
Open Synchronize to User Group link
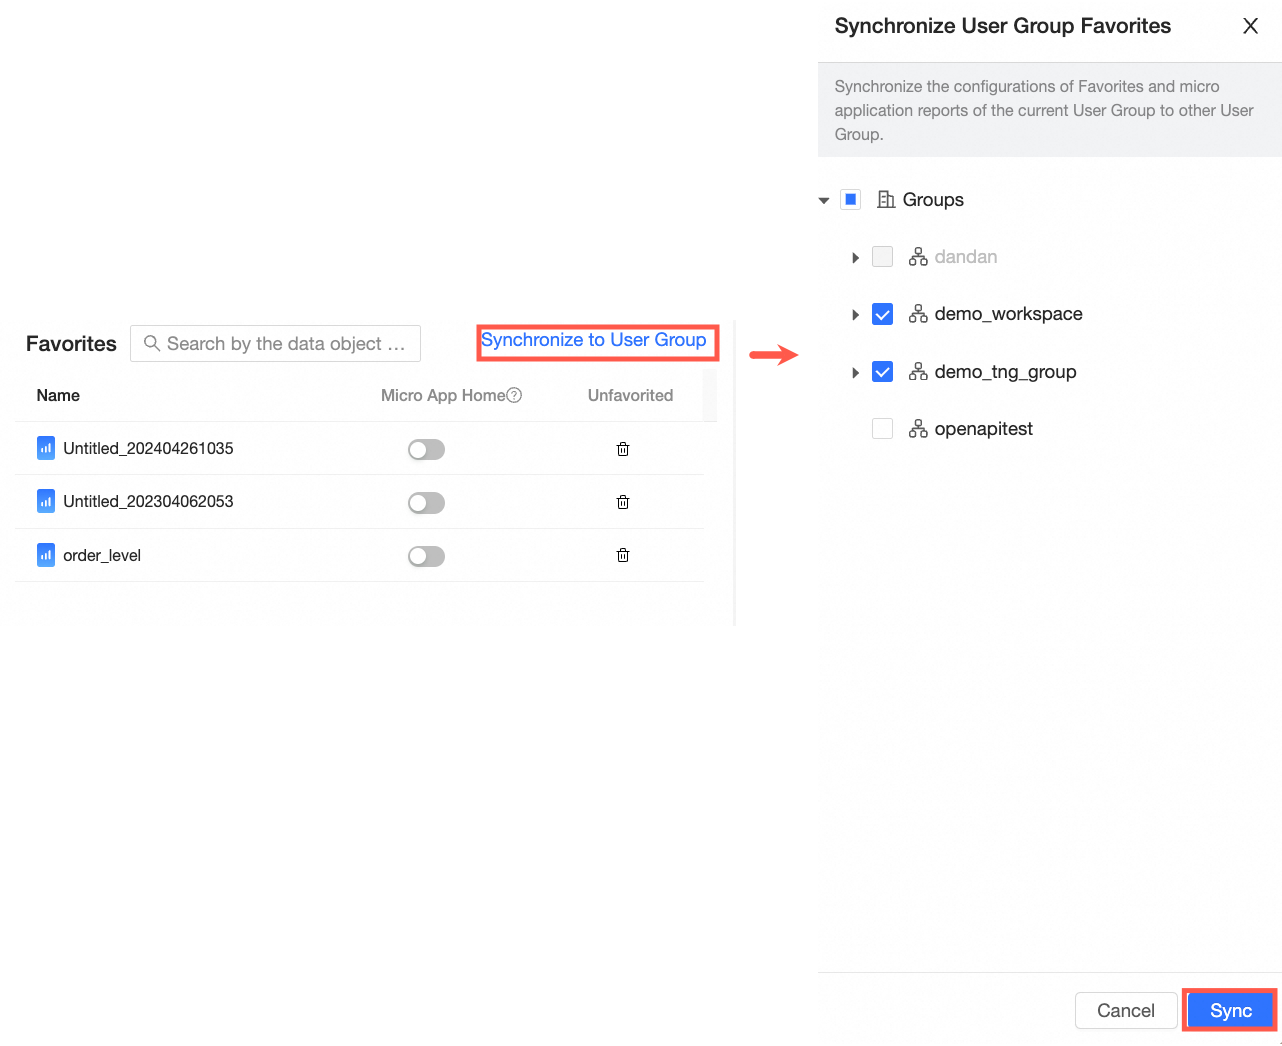[x=594, y=340]
